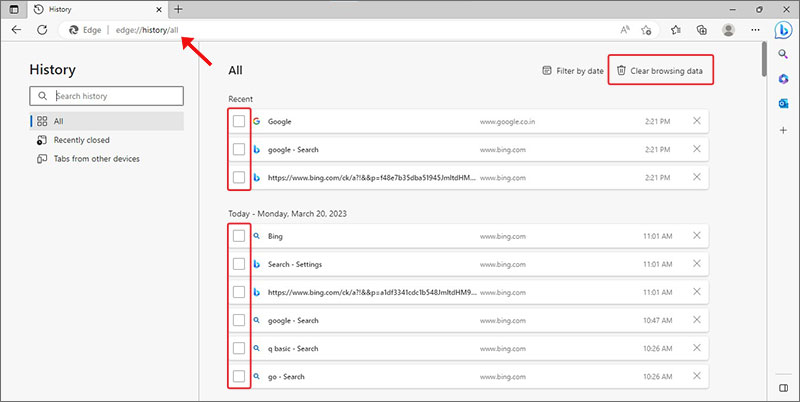This screenshot has height=402, width=800.
Task: Open the Filter by date dropdown
Action: tap(573, 71)
